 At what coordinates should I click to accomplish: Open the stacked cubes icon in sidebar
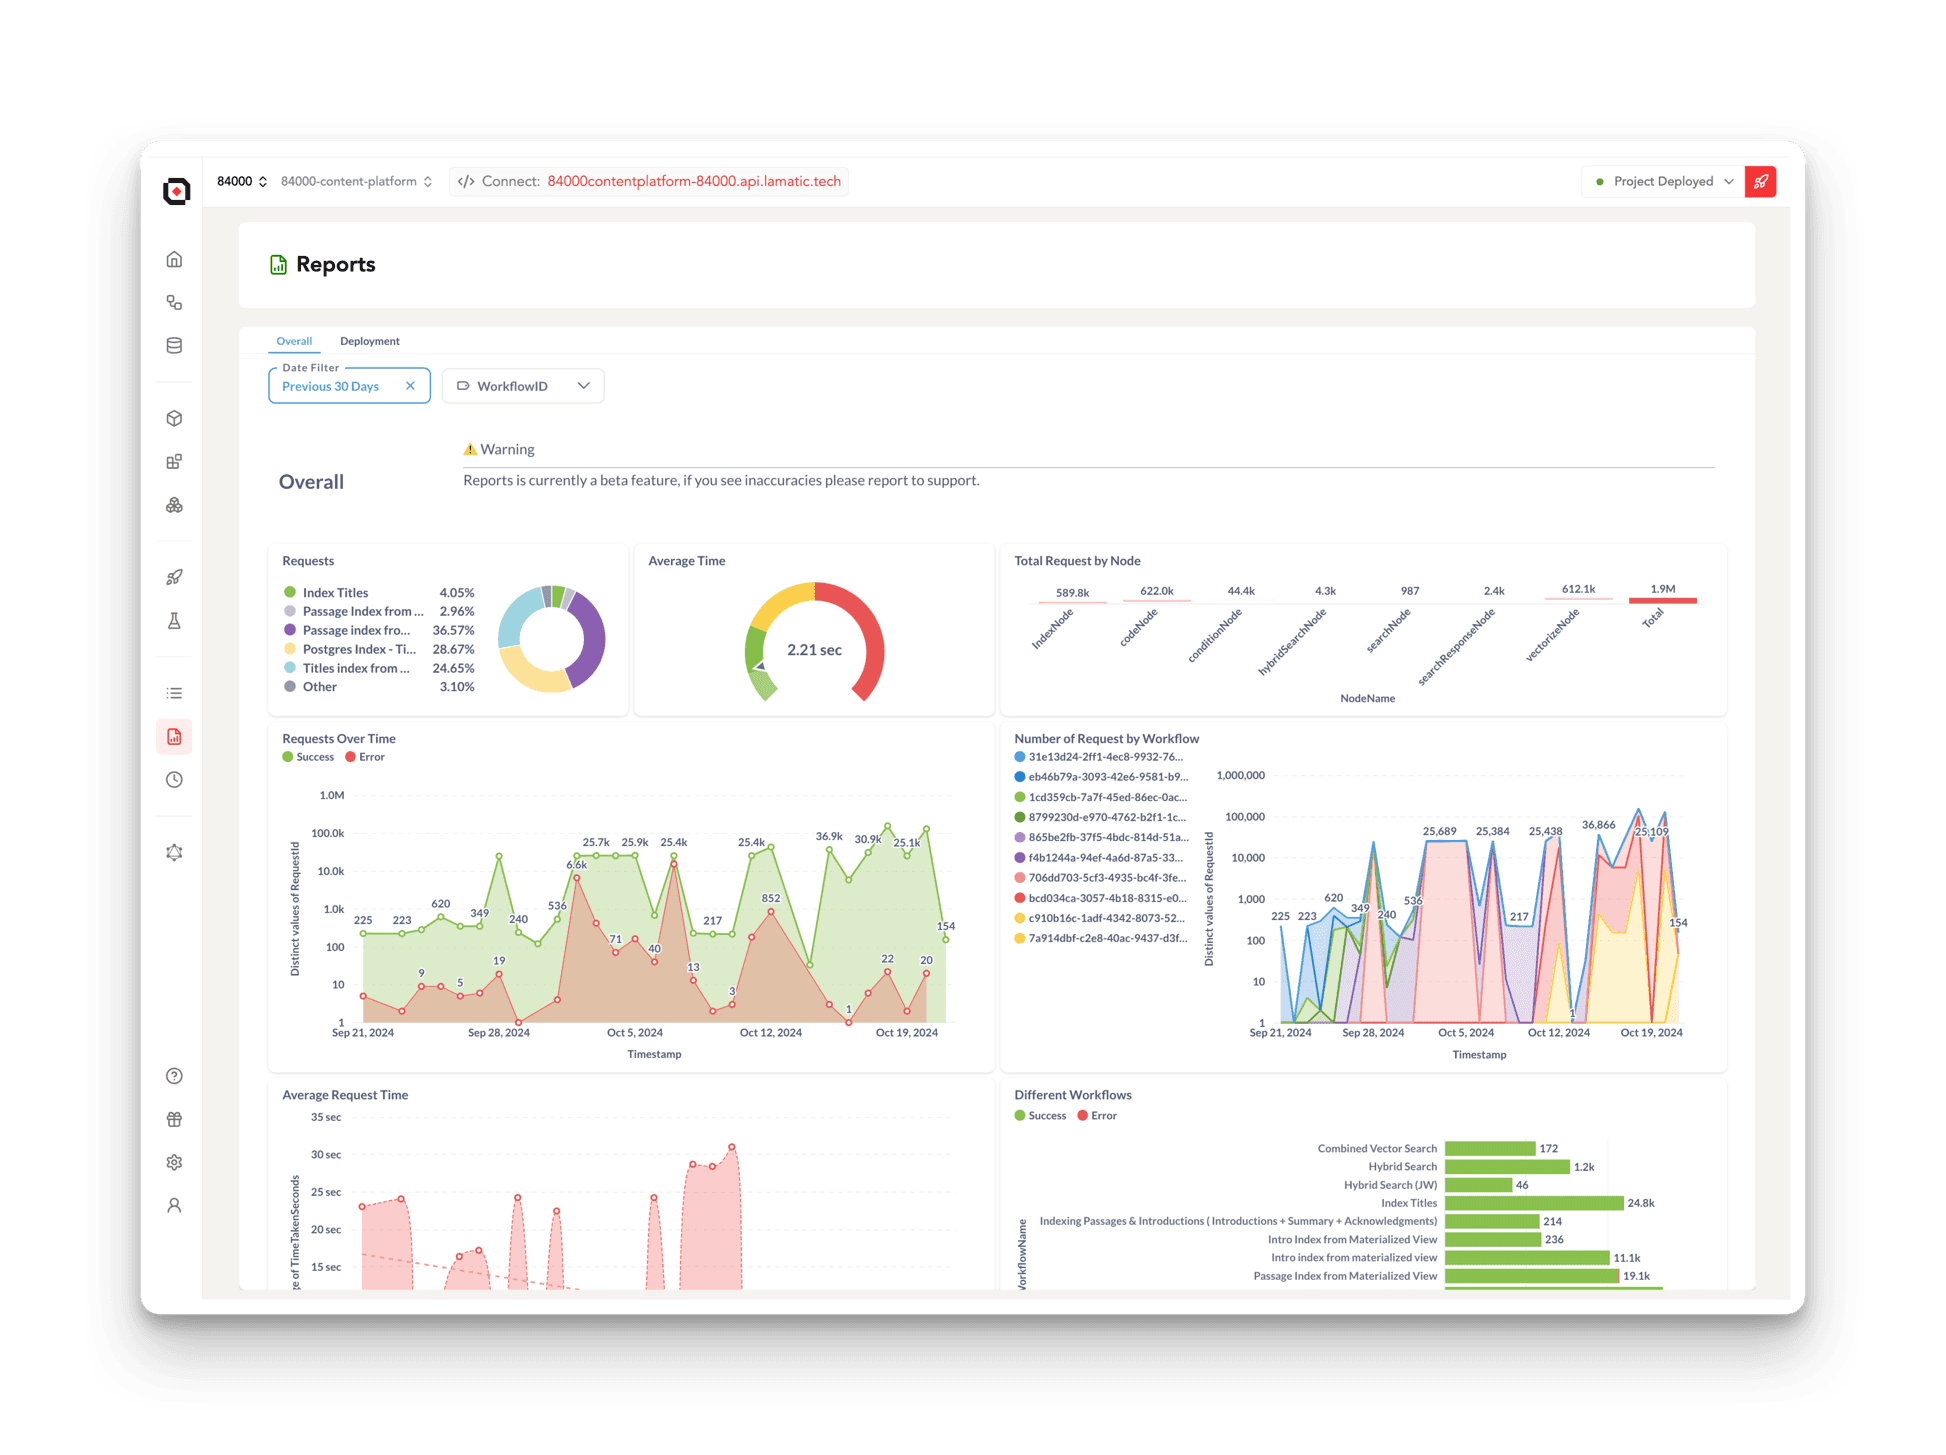[174, 505]
